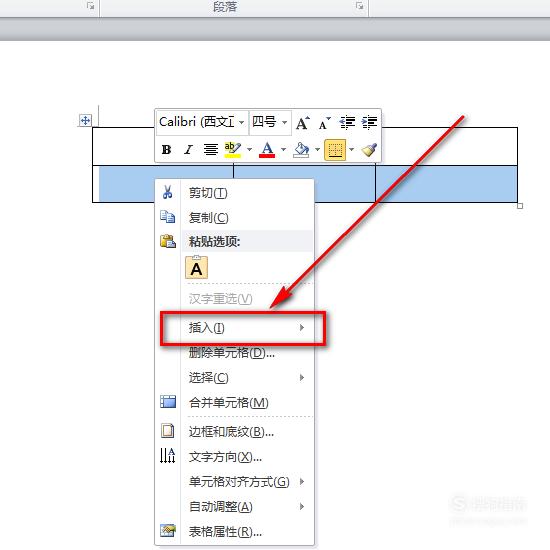The height and width of the screenshot is (550, 550).
Task: Center align text via mini toolbar
Action: [210, 150]
